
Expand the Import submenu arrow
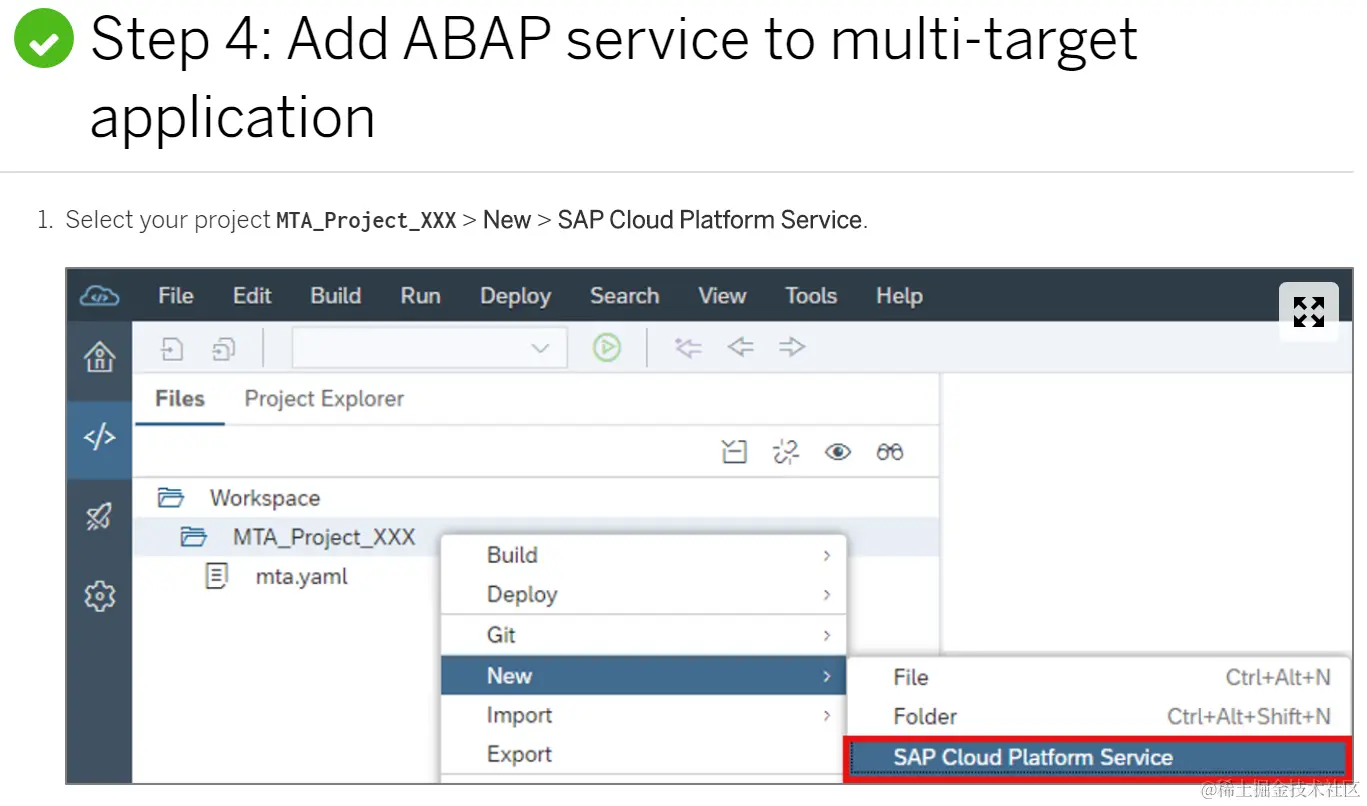tap(826, 715)
